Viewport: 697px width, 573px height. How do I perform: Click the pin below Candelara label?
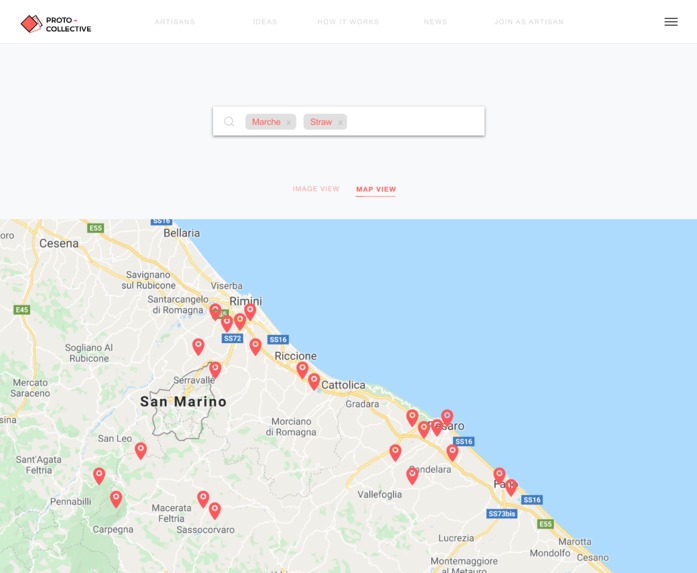click(412, 475)
